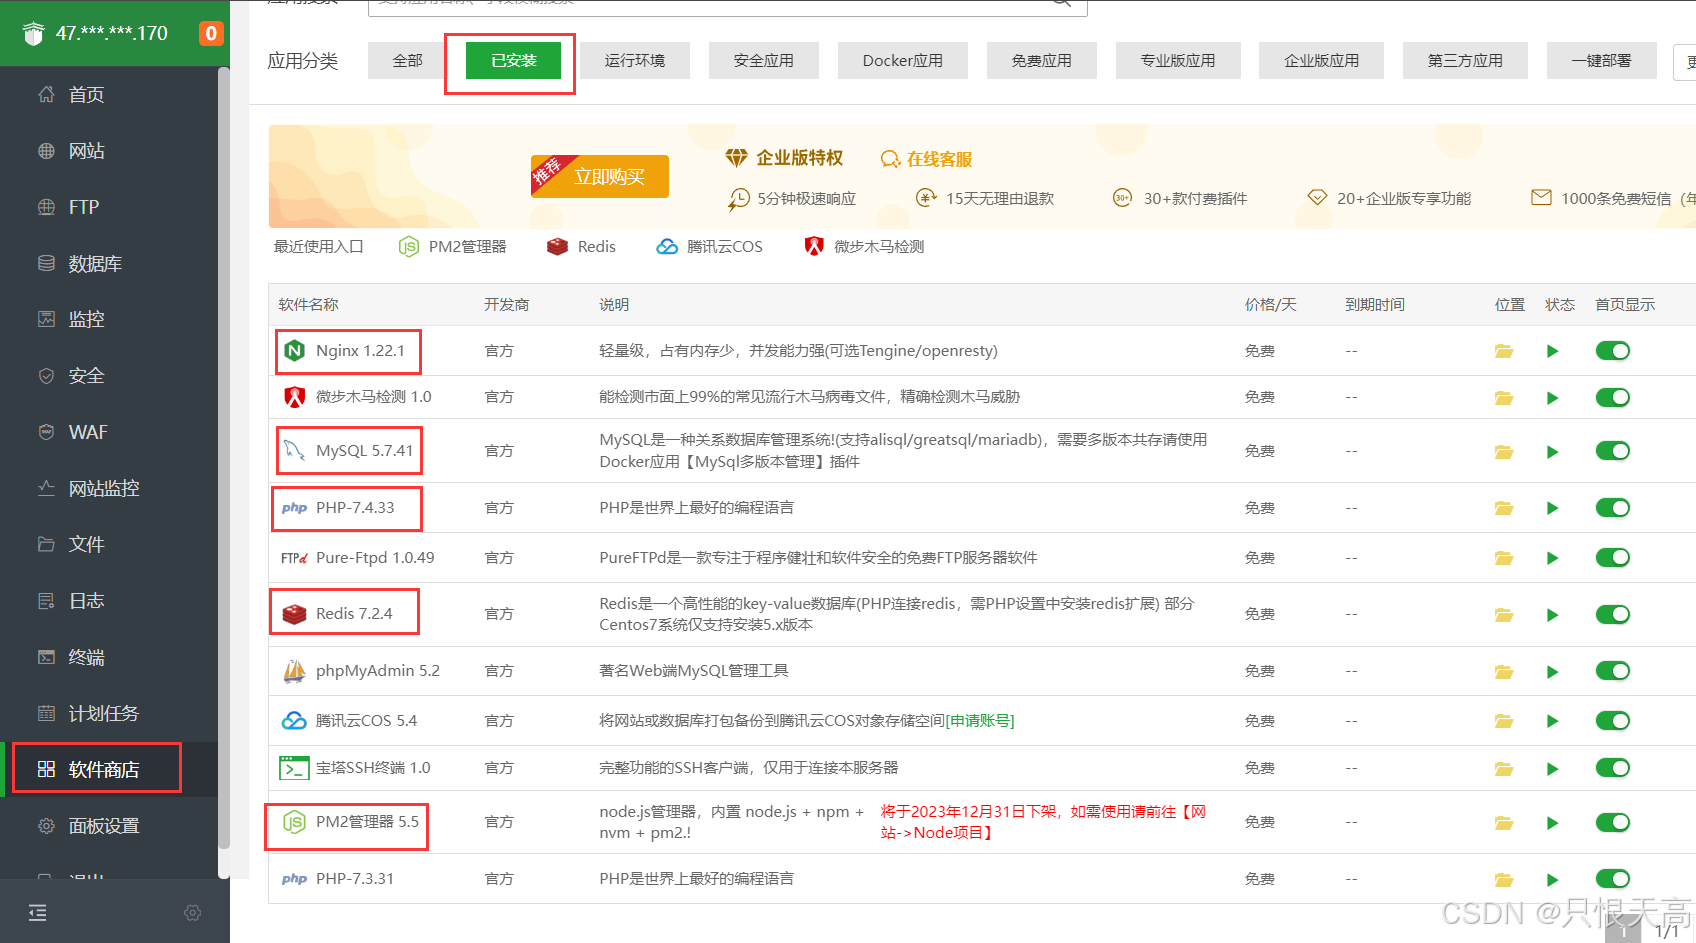The image size is (1696, 943).
Task: Open the MySQL 5.7.41 folder location icon
Action: coord(1504,452)
